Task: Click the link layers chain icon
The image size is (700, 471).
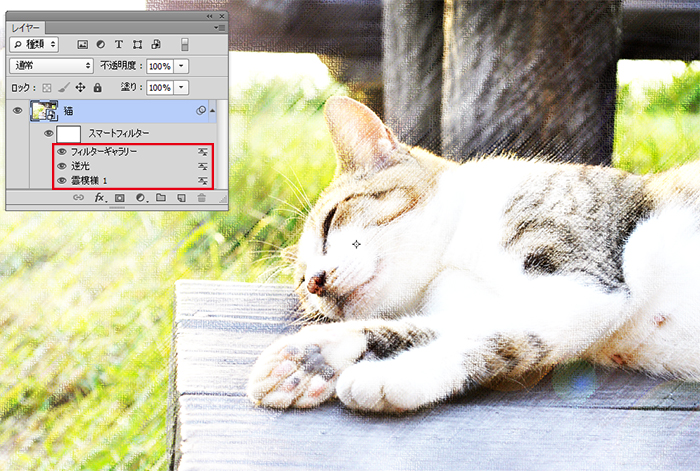Action: (78, 199)
